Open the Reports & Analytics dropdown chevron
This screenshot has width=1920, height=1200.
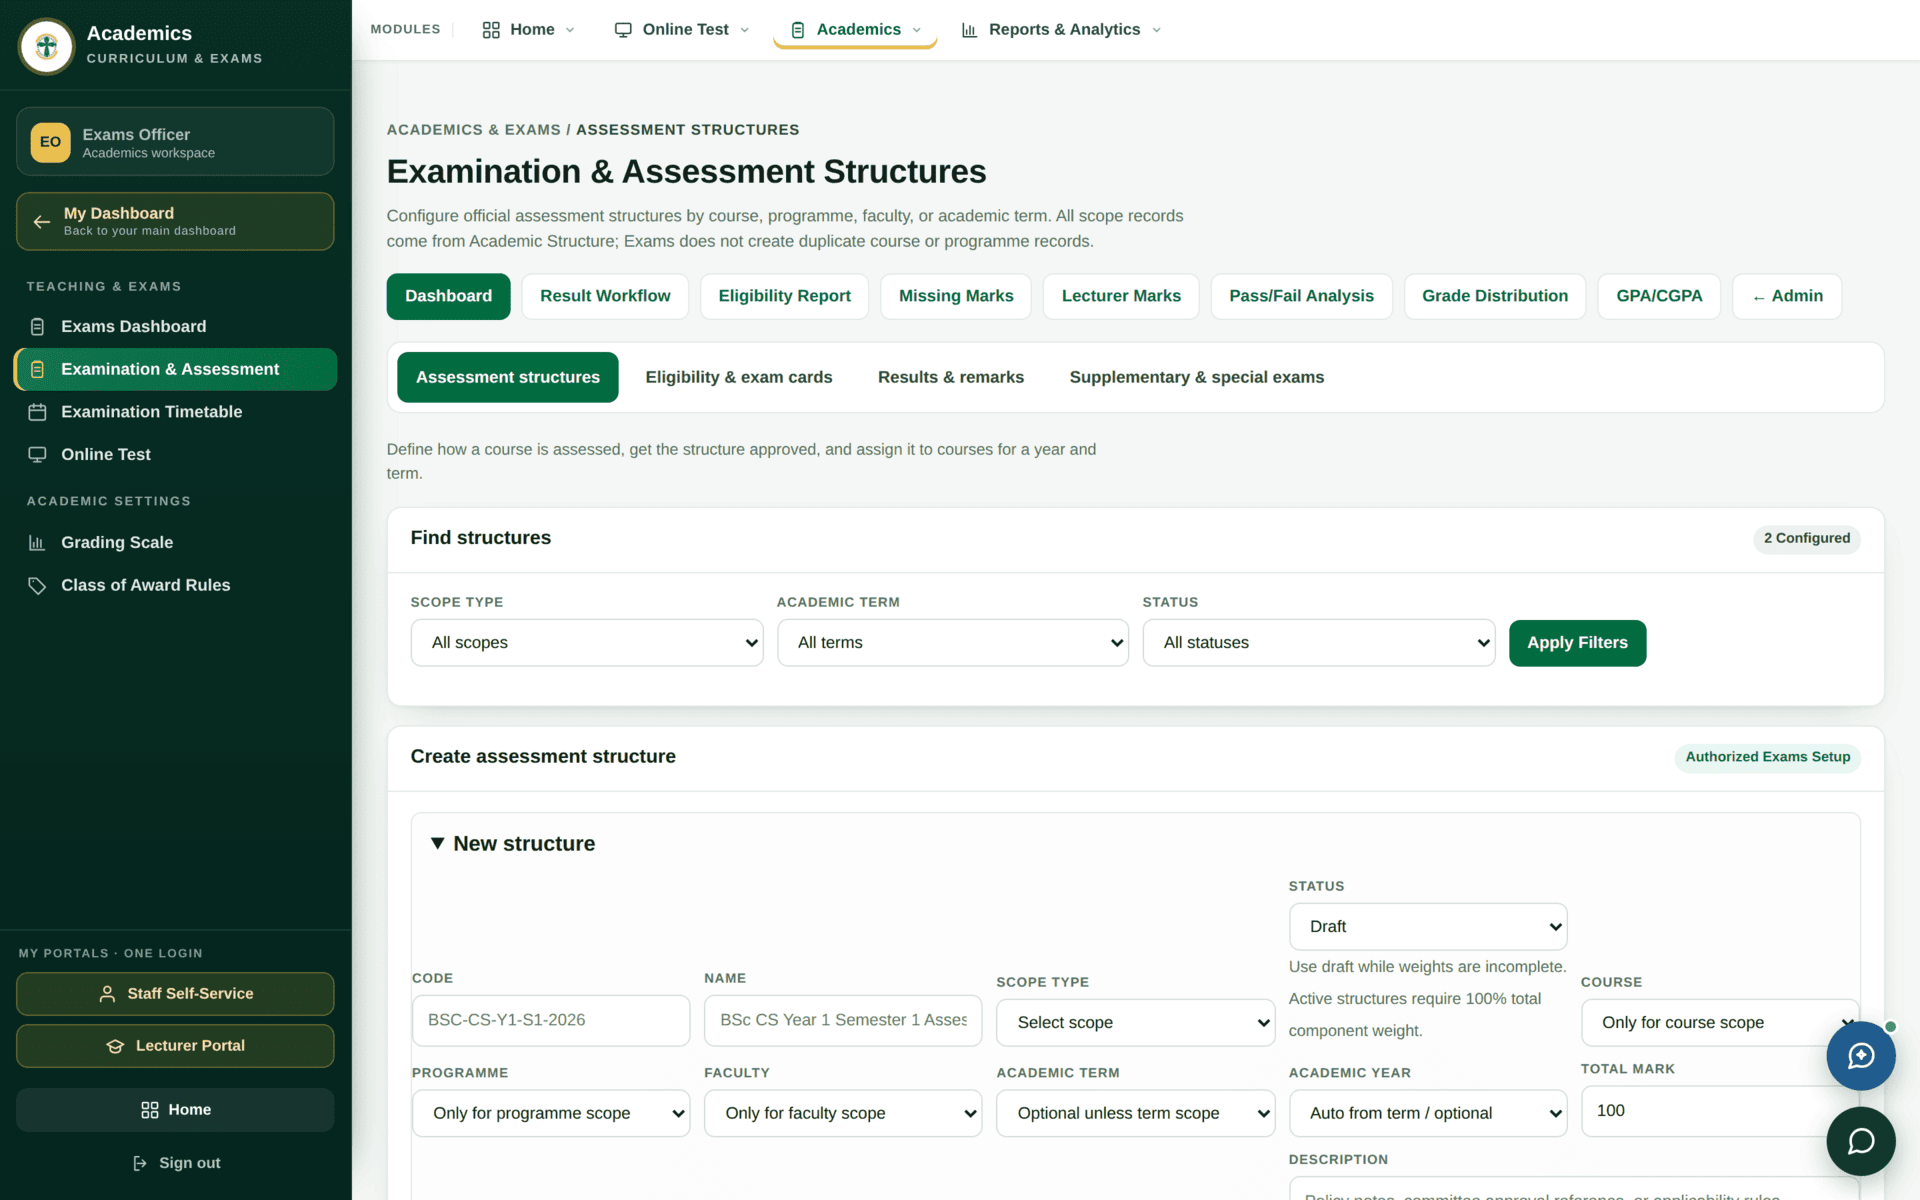tap(1156, 30)
